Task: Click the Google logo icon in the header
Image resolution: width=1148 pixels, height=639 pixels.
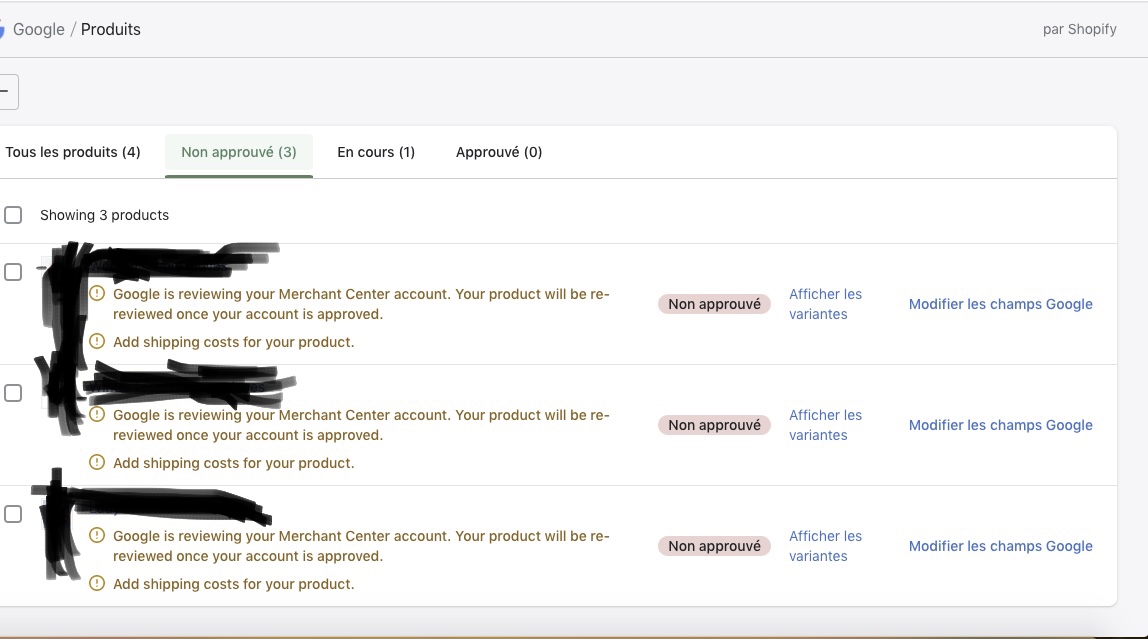Action: pos(2,29)
